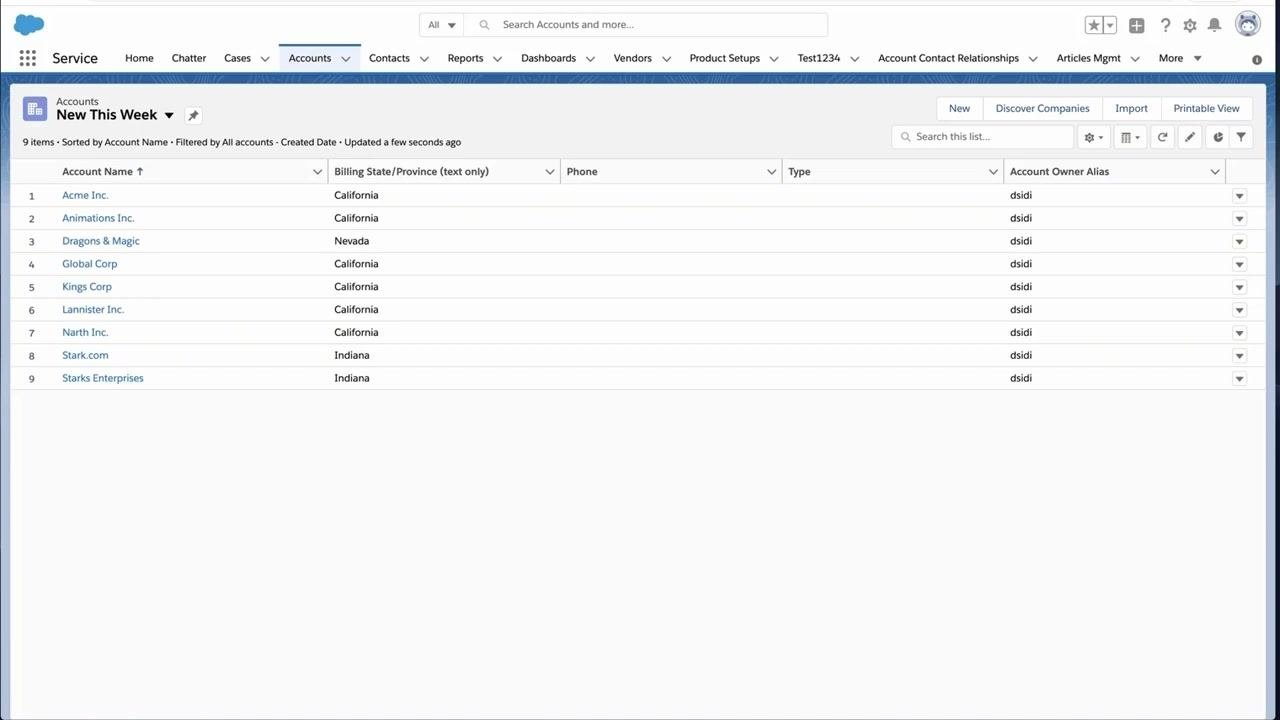Expand the Cases tab dropdown chevron
The width and height of the screenshot is (1280, 720).
pos(265,58)
